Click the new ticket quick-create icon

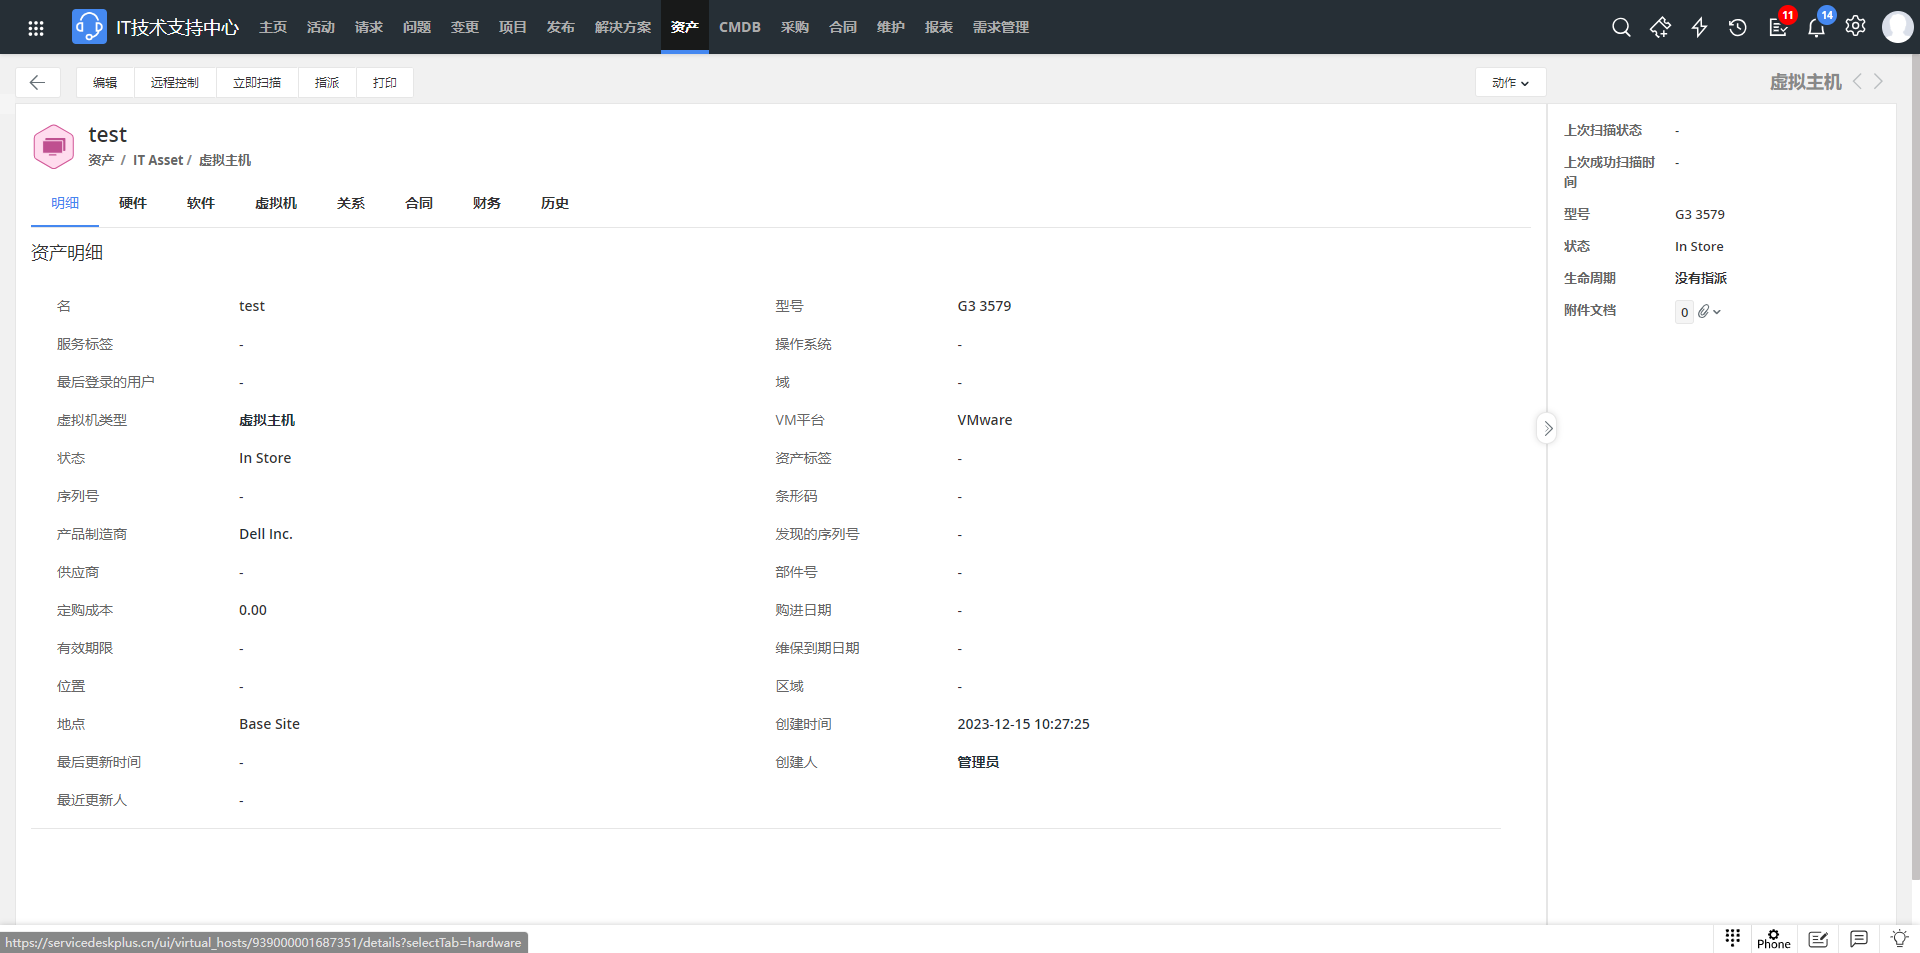1660,27
